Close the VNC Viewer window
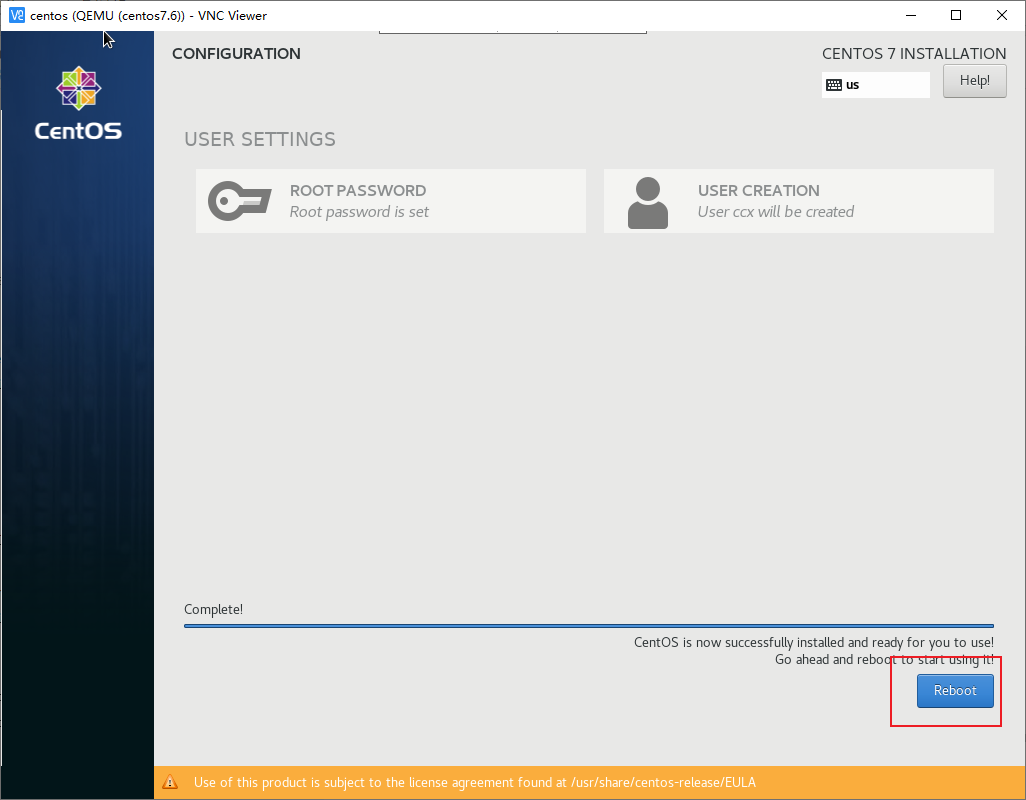 click(x=1002, y=16)
